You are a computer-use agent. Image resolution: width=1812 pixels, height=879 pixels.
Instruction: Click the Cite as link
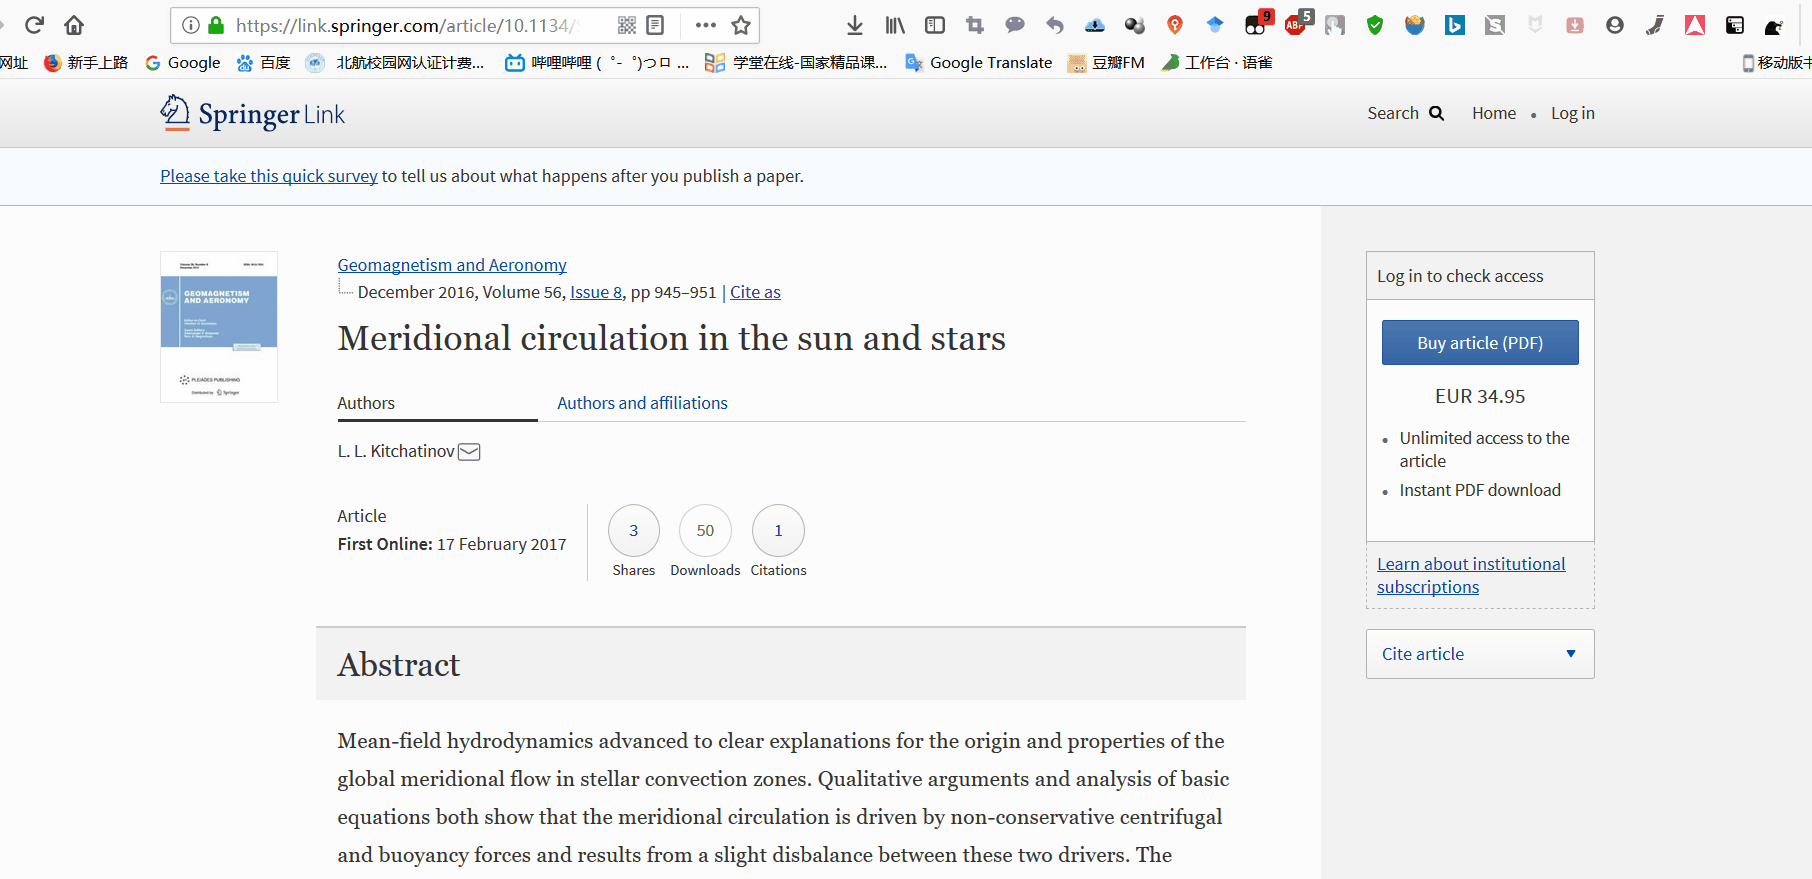coord(755,292)
